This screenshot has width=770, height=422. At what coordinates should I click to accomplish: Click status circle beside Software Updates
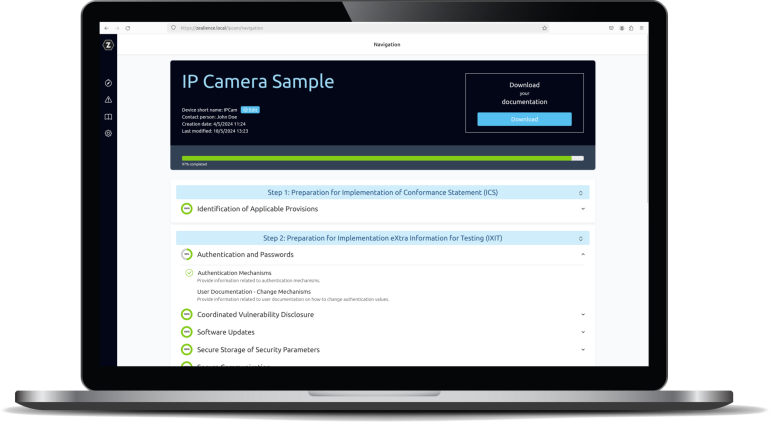point(186,332)
